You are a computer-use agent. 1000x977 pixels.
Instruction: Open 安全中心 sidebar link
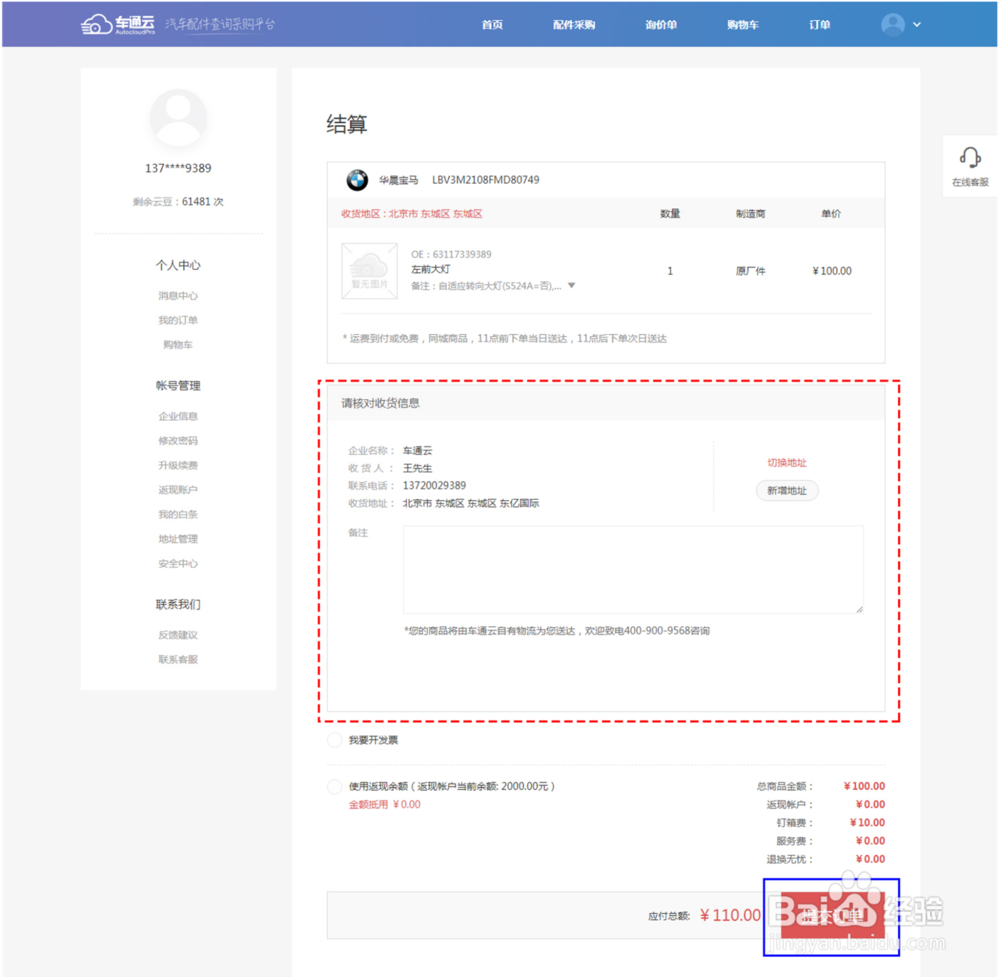pos(178,563)
